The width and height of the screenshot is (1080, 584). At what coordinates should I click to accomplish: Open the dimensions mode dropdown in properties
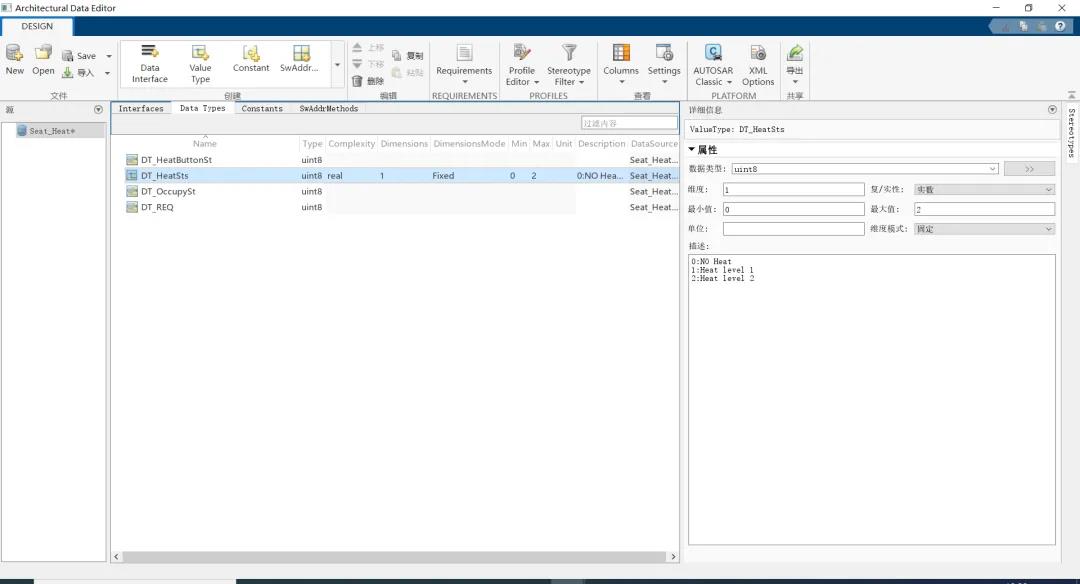[985, 229]
